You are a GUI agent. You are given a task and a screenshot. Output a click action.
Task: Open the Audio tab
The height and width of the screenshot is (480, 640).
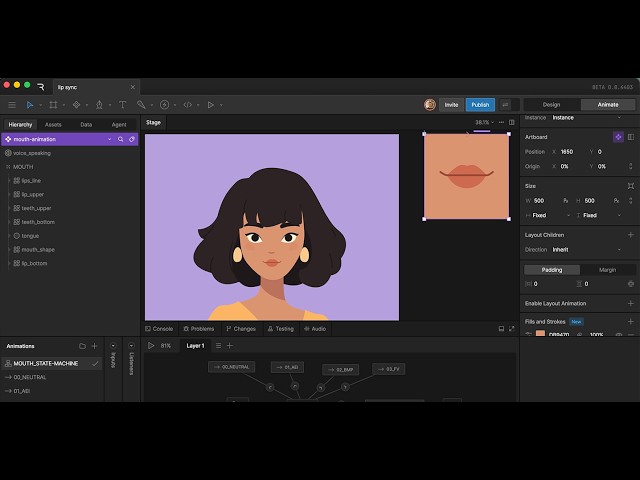coord(315,329)
